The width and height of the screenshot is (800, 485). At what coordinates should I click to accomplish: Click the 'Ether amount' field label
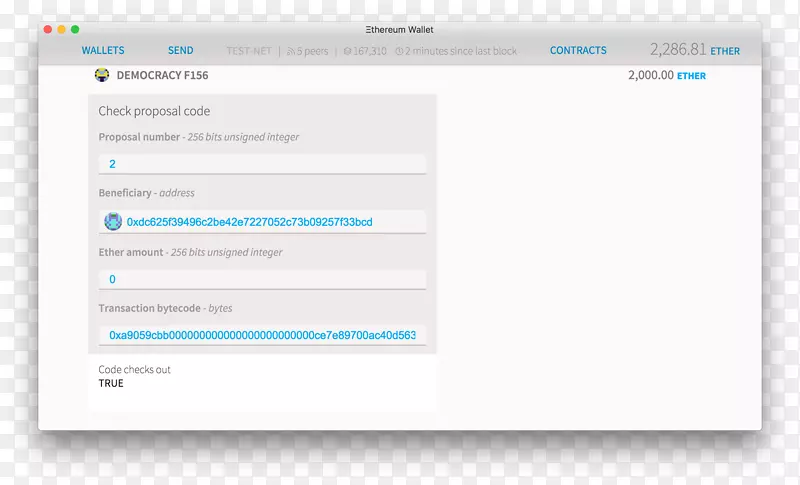coord(131,252)
